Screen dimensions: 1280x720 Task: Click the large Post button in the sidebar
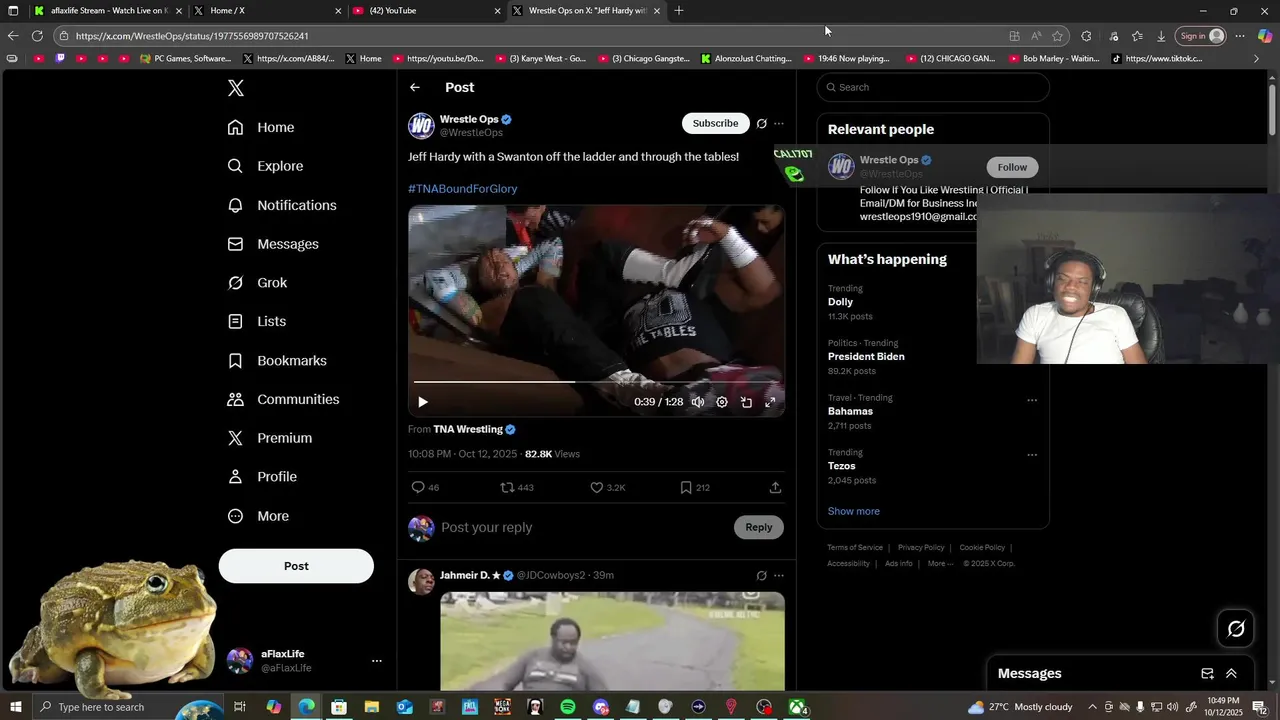tap(296, 566)
